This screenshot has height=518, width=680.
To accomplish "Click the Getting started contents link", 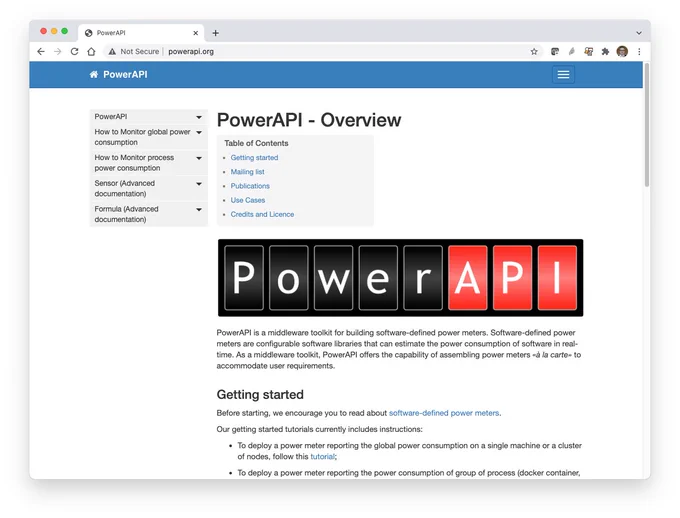I will tap(254, 157).
